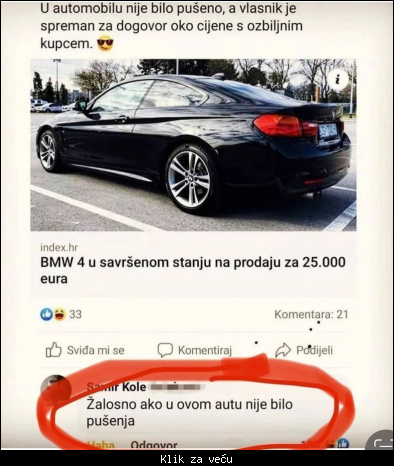
Task: Open the index.hr source link
Action: click(x=59, y=247)
